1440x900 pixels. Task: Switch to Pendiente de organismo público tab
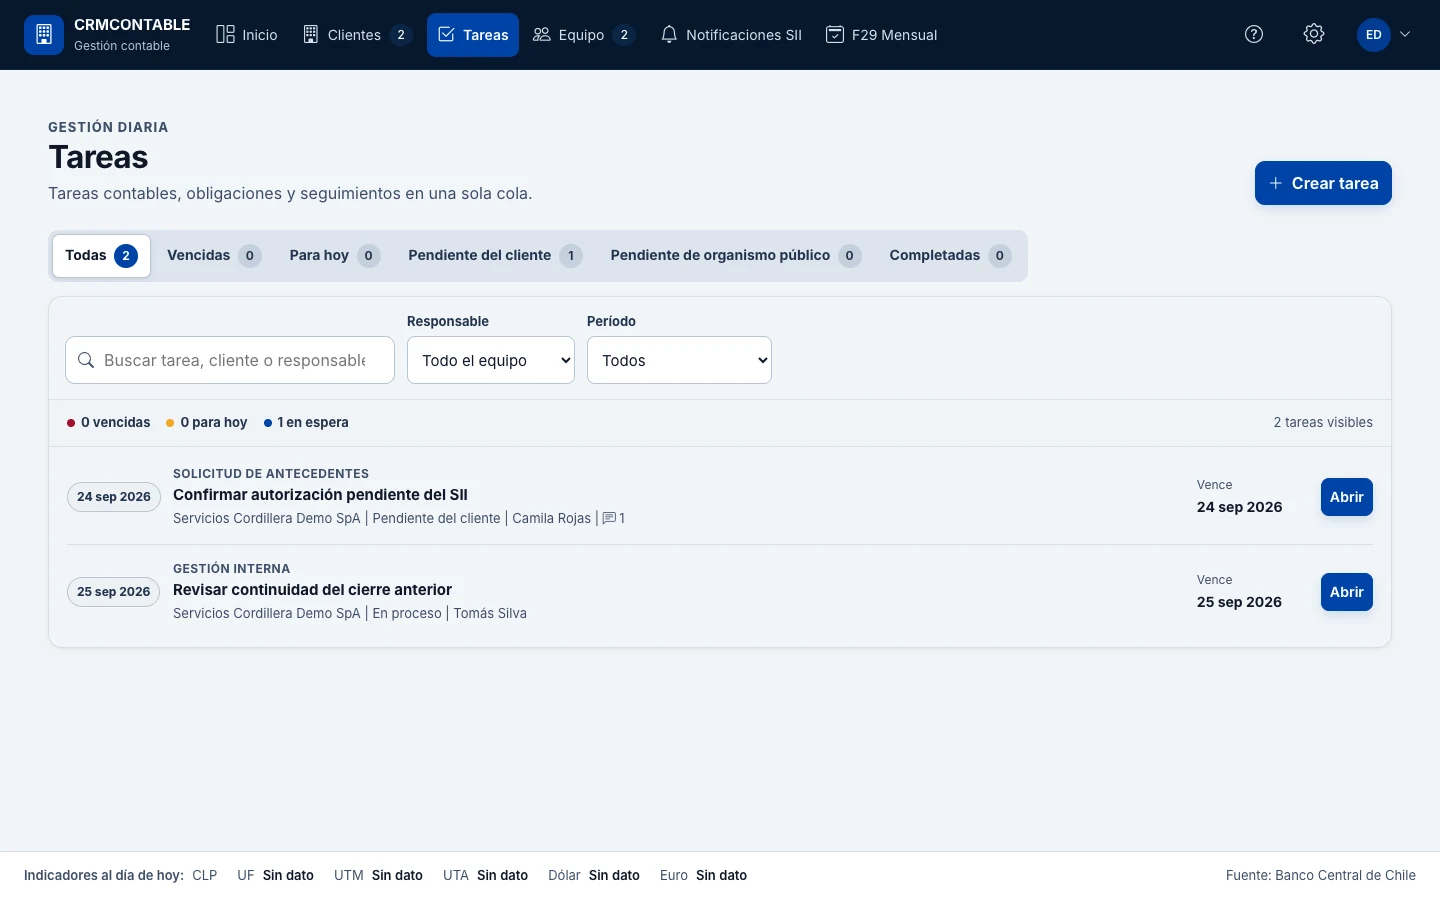point(735,256)
